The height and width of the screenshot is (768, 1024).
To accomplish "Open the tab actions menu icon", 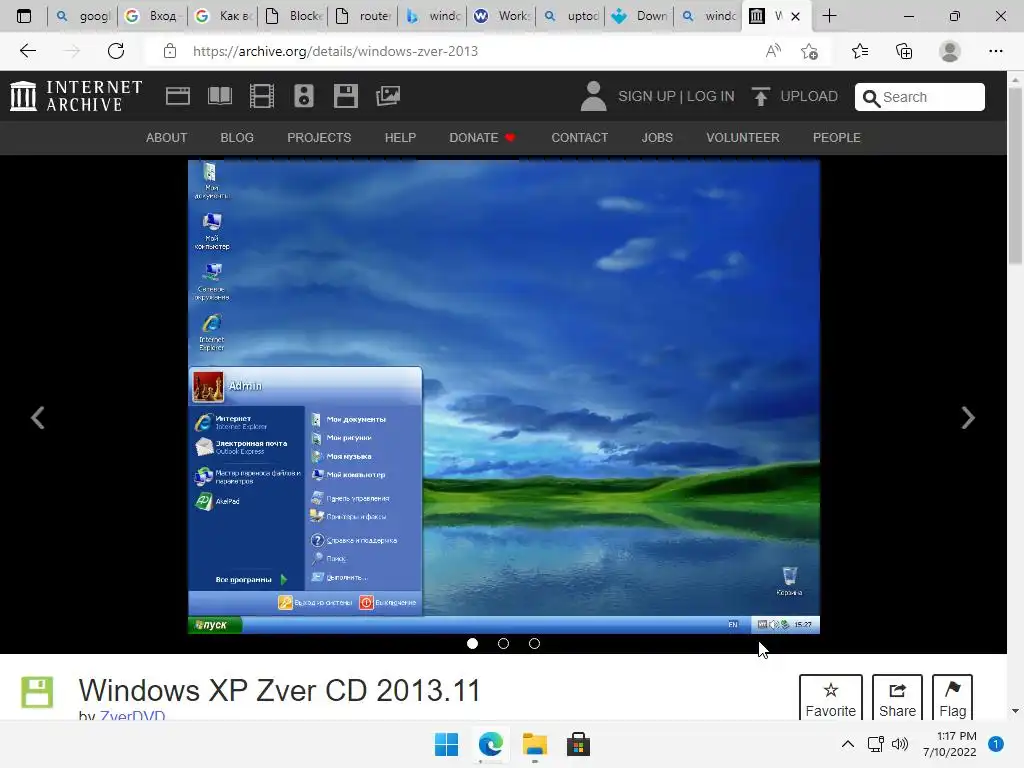I will pyautogui.click(x=24, y=16).
